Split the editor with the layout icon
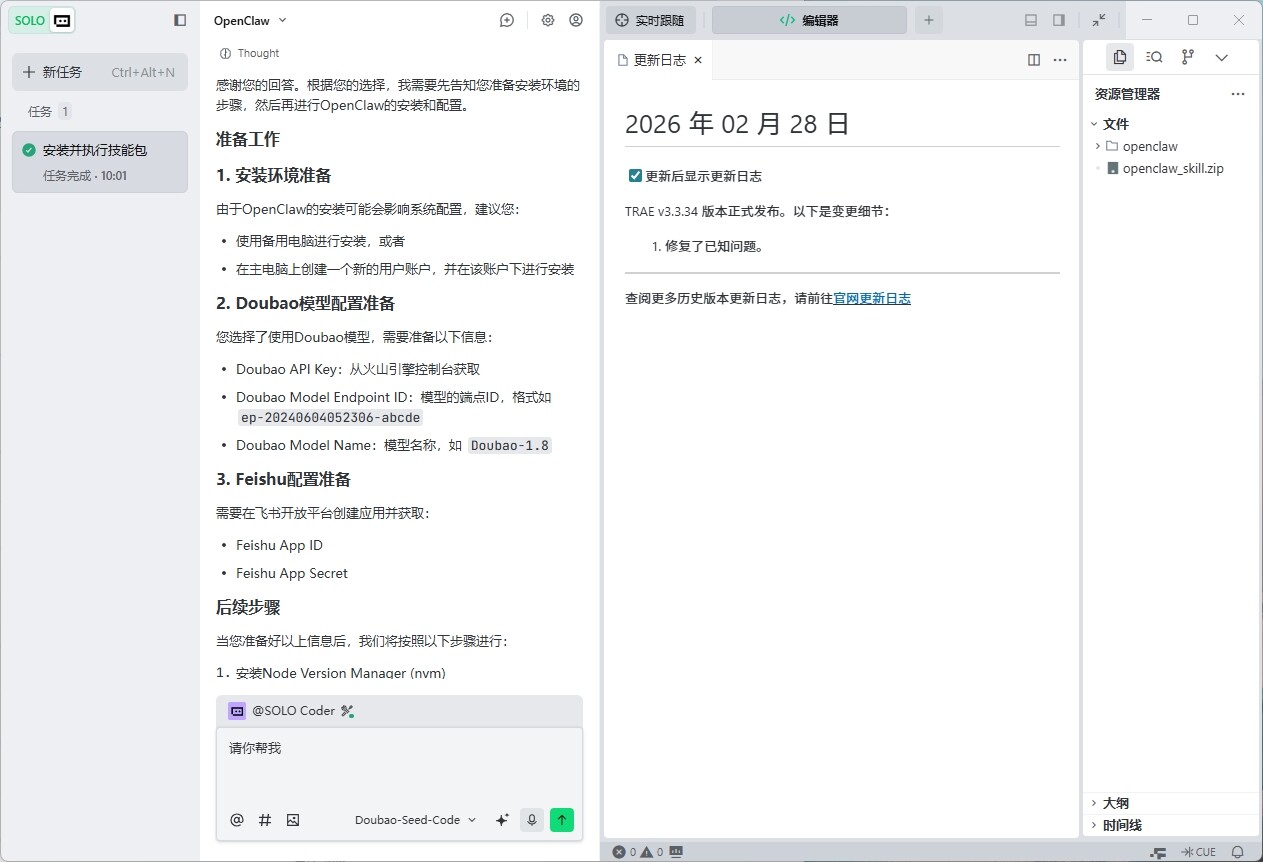 [x=1034, y=60]
